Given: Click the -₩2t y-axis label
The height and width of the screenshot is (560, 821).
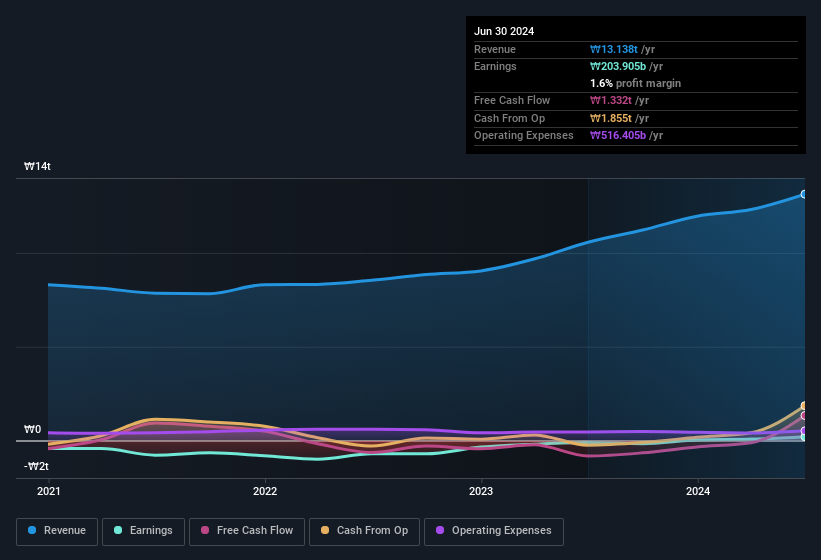Looking at the screenshot, I should click(x=36, y=466).
